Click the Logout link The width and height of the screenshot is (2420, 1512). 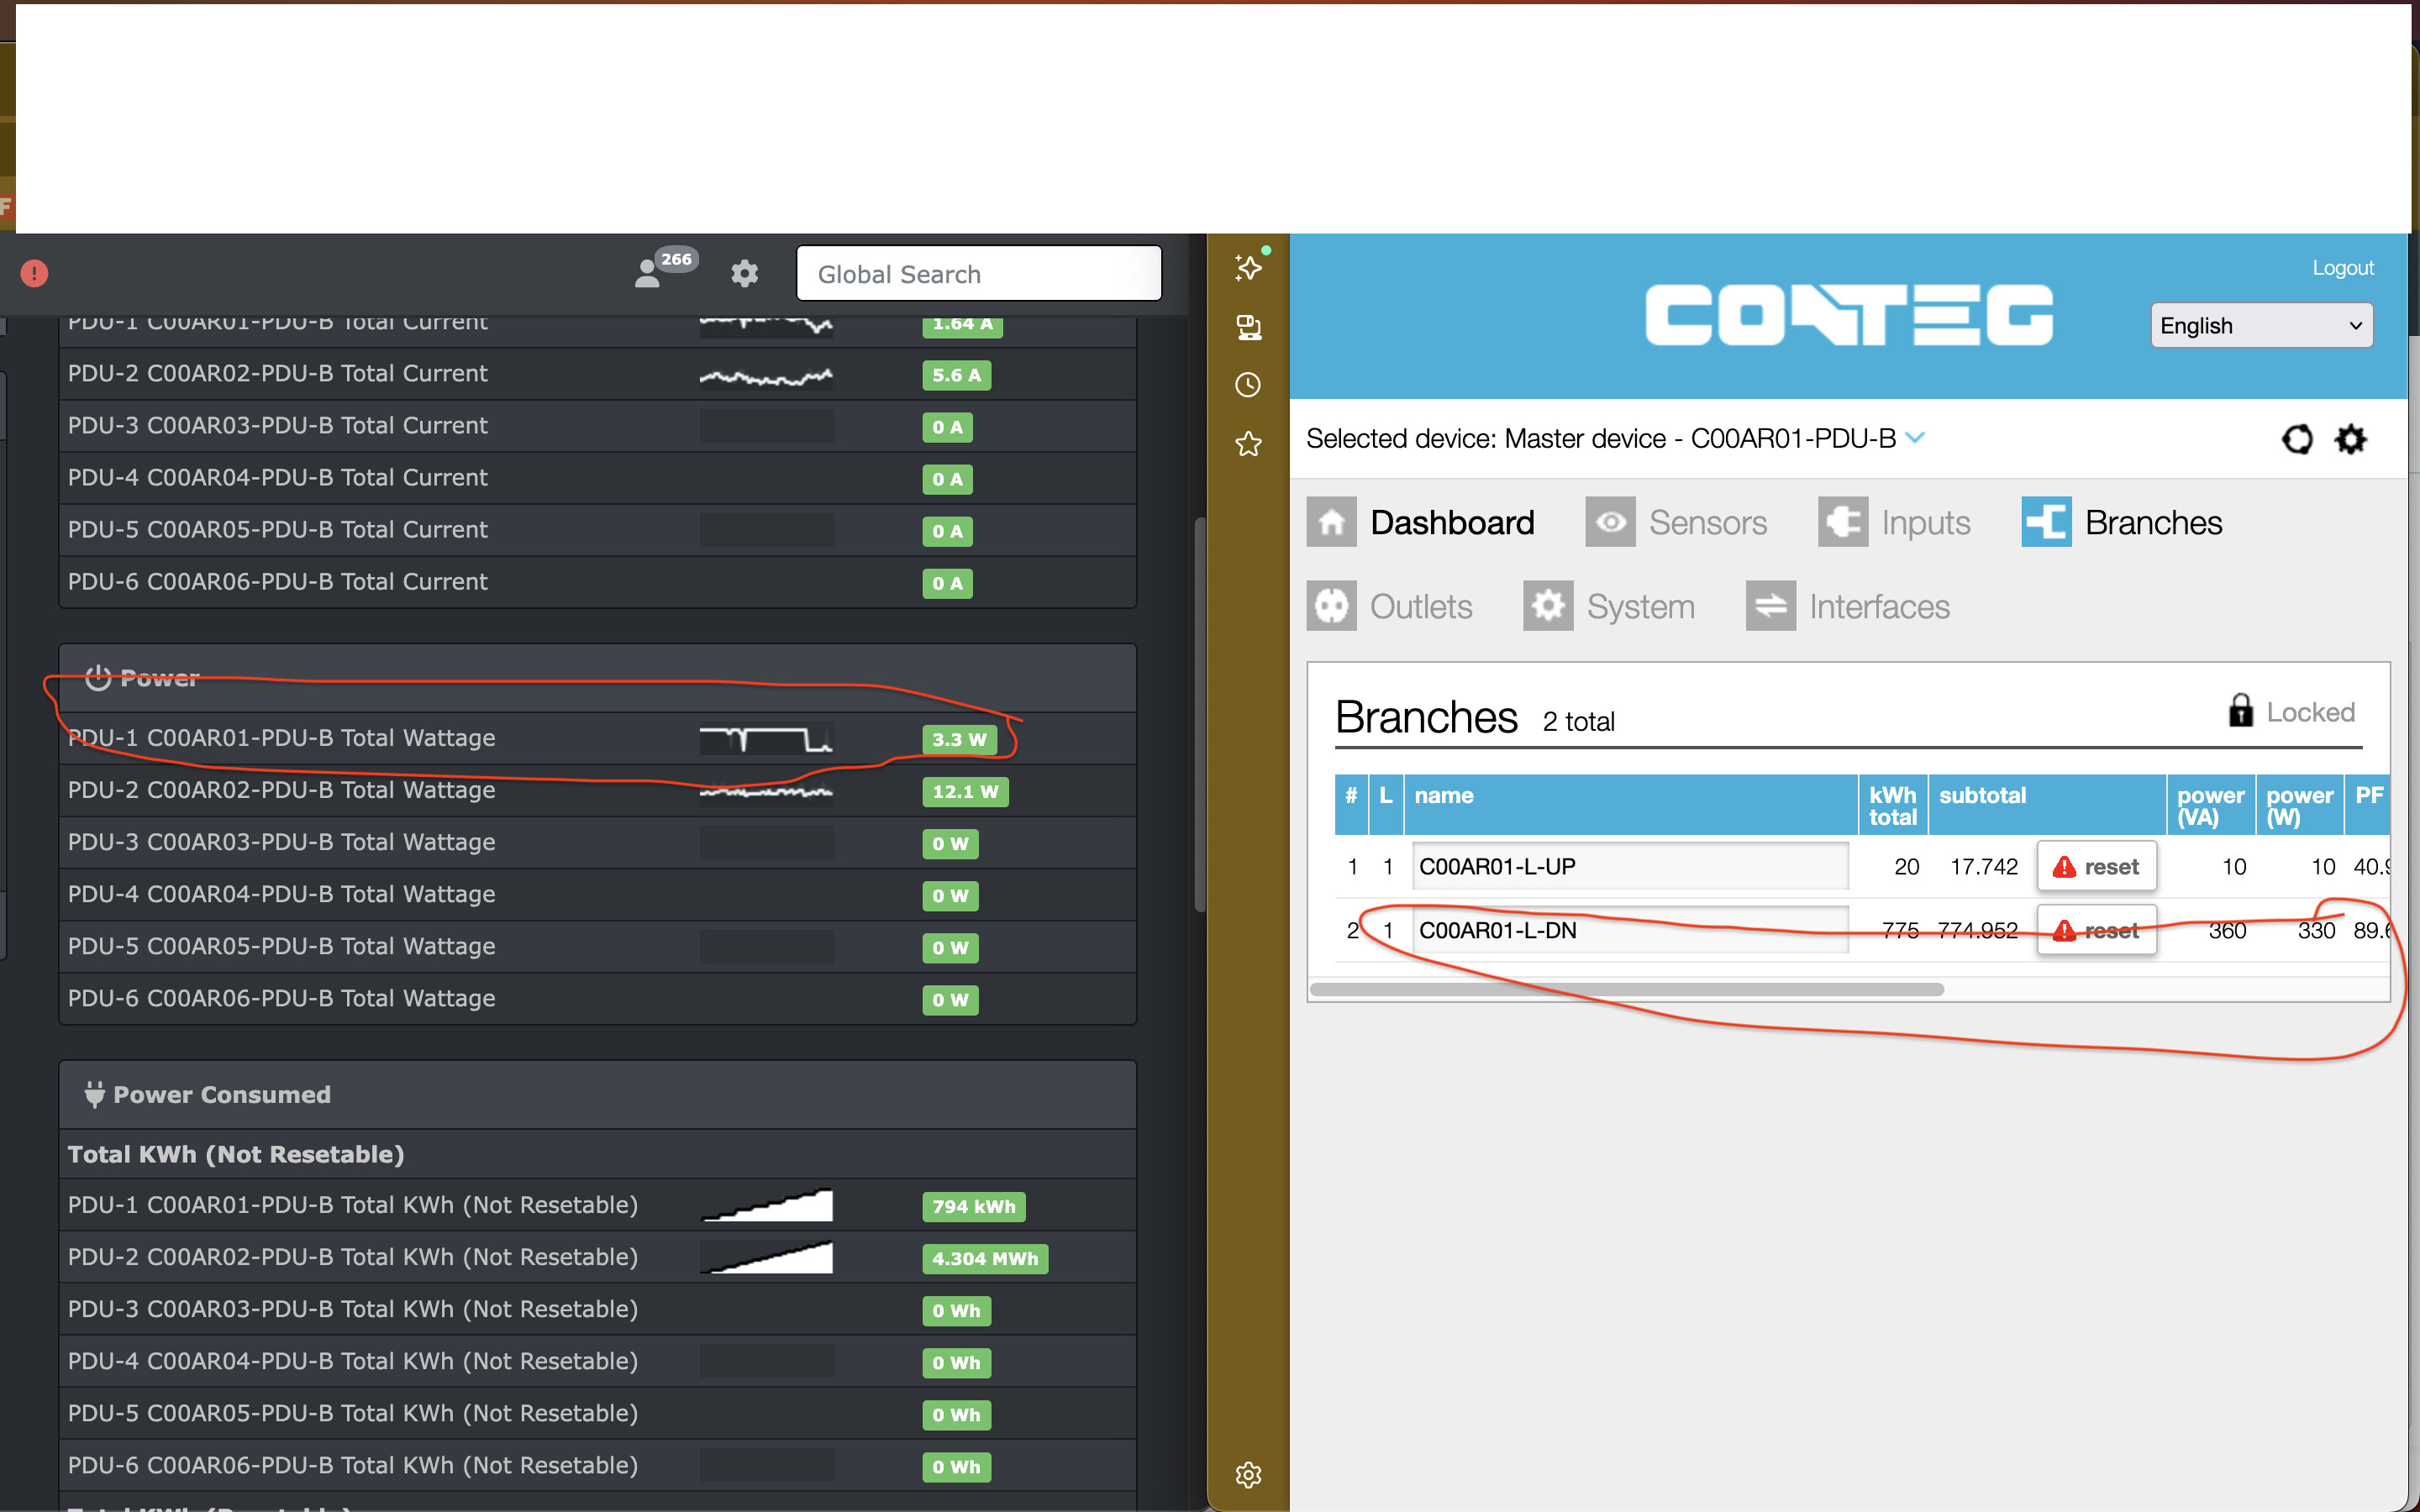pos(2342,268)
